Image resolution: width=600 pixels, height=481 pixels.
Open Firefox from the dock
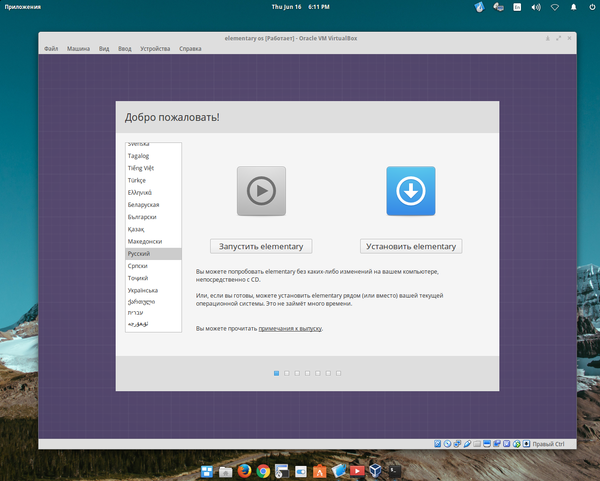[x=243, y=470]
